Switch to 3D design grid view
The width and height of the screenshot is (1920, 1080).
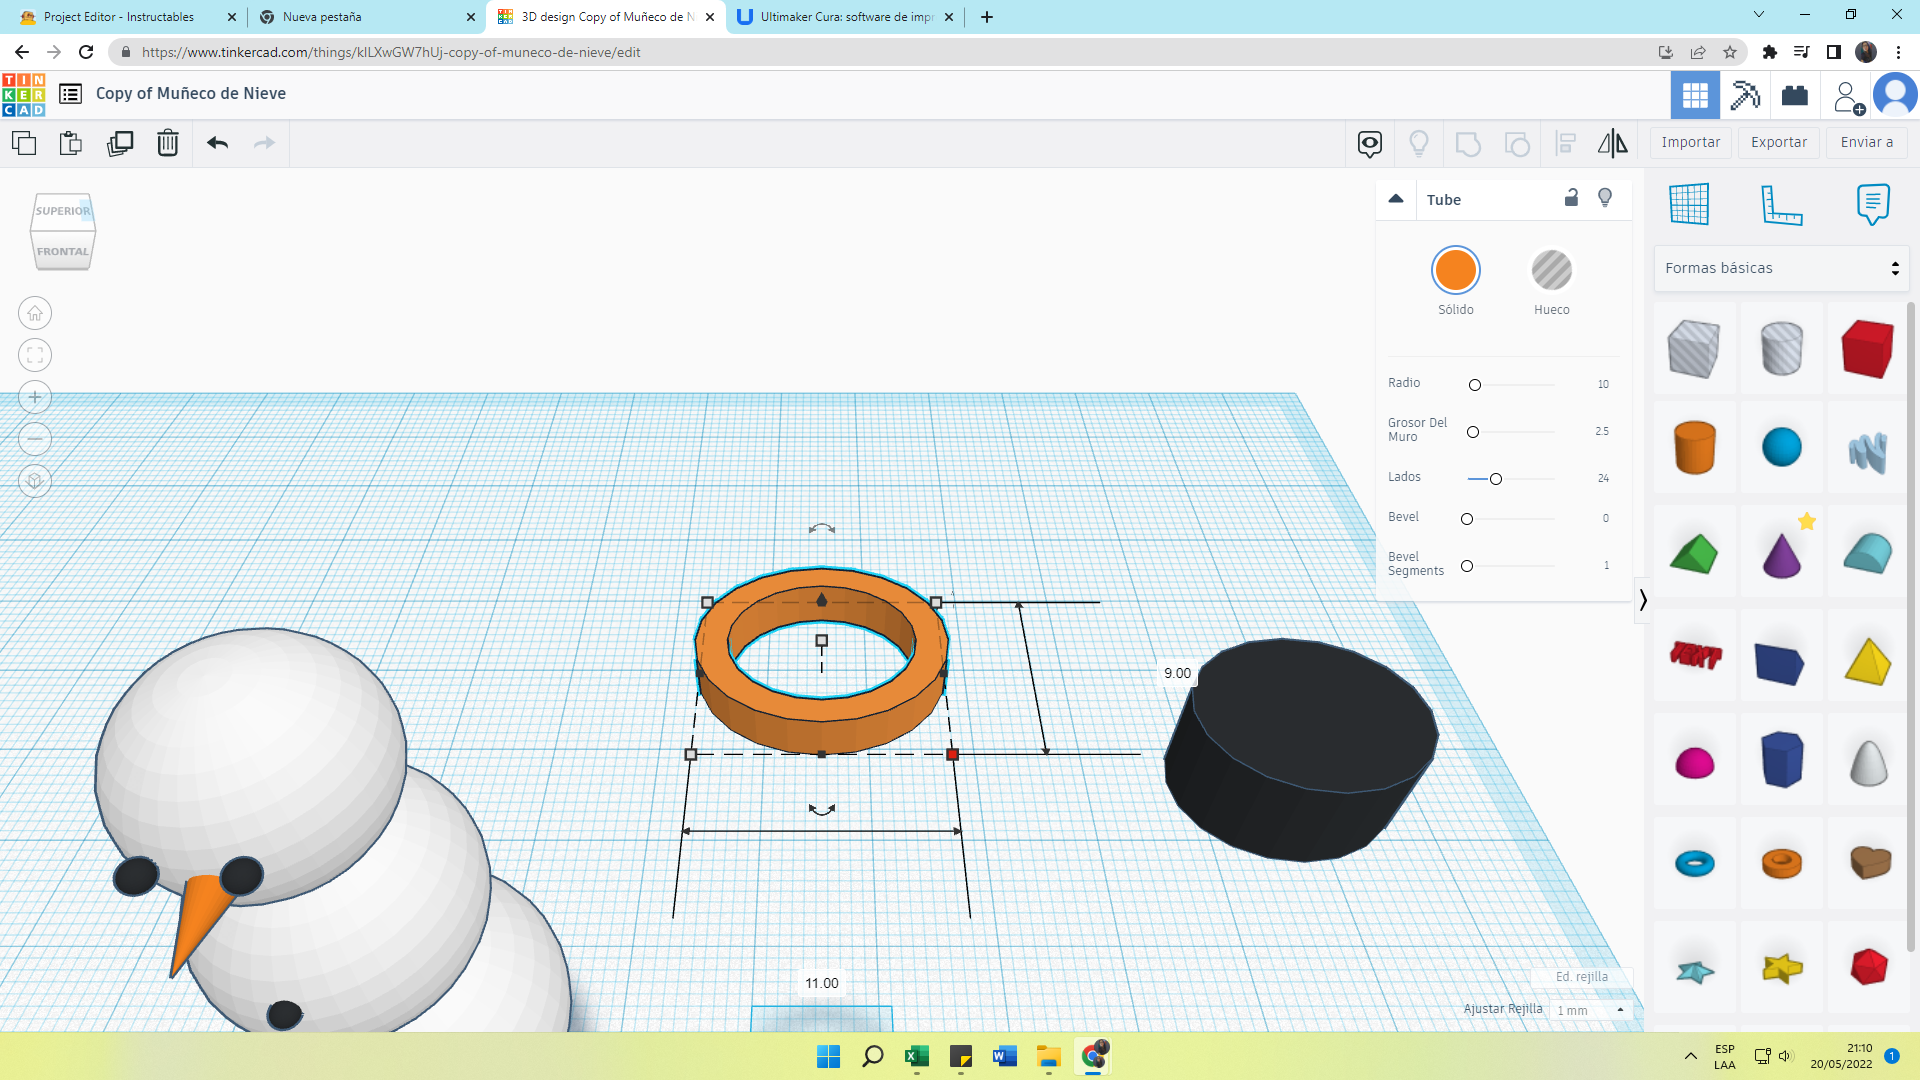1695,96
